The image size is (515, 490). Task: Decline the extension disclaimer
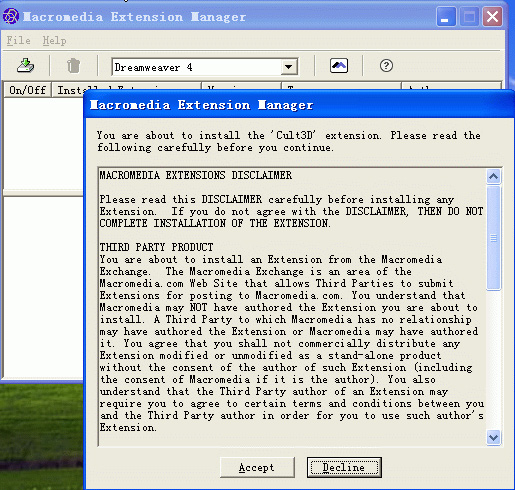pos(344,467)
